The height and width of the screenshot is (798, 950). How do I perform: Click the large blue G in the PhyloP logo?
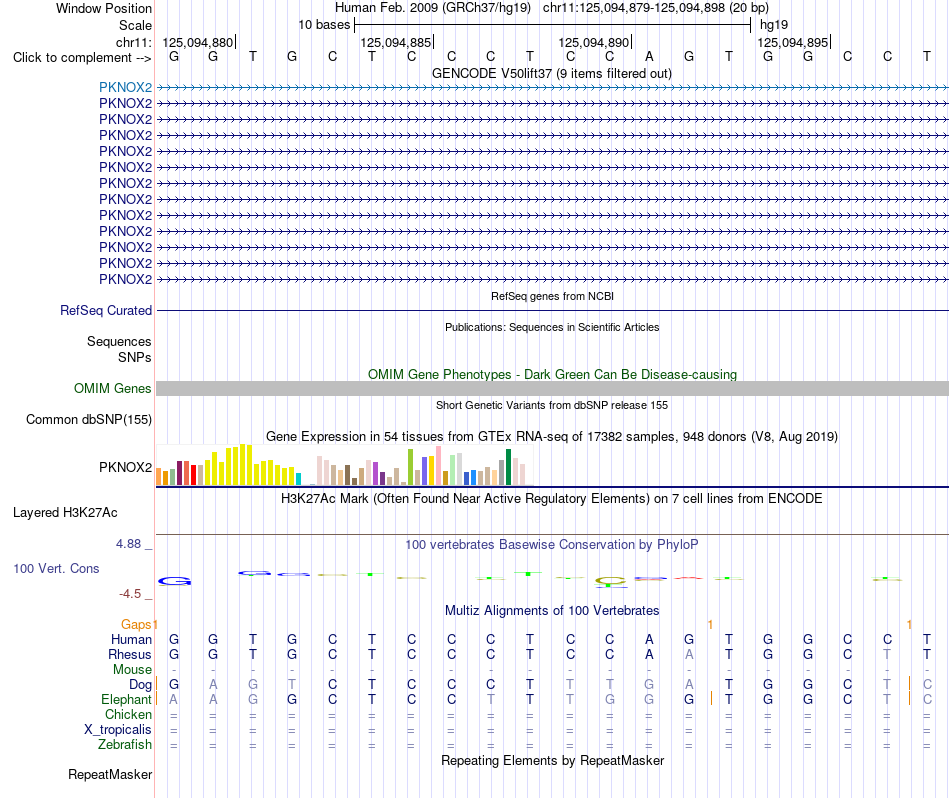pyautogui.click(x=174, y=582)
